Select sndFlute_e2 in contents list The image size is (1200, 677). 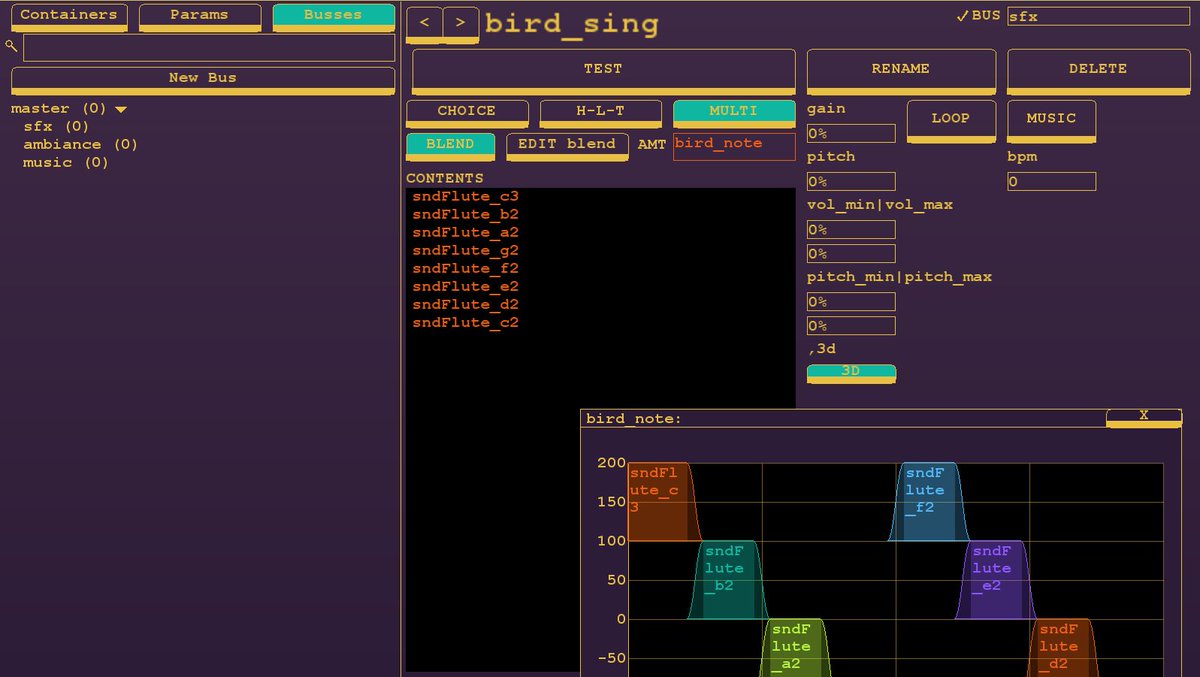pos(466,287)
